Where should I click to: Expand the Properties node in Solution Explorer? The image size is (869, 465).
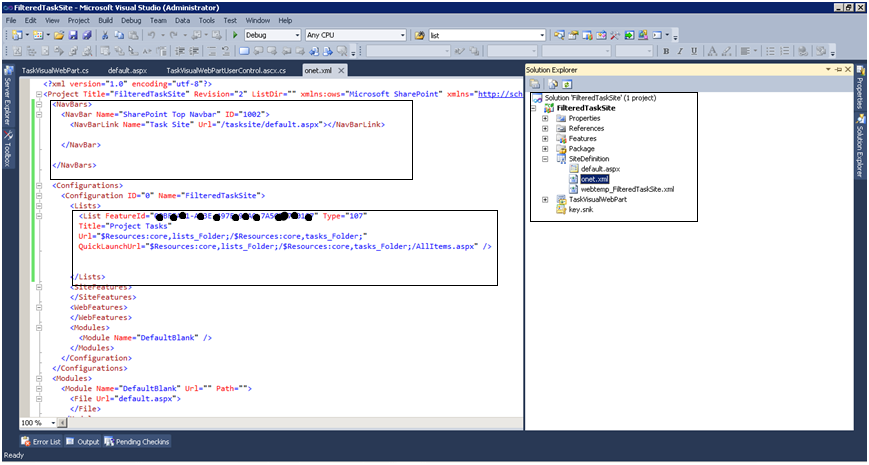[545, 118]
